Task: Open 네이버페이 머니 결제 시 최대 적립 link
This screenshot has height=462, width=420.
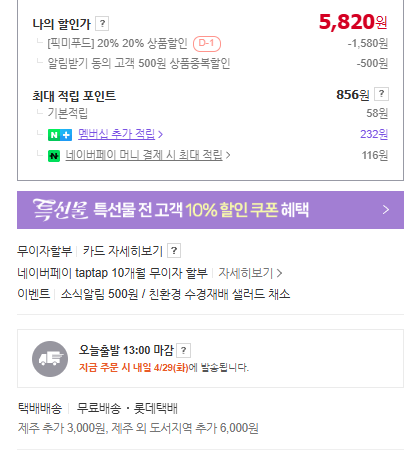Action: [x=144, y=155]
